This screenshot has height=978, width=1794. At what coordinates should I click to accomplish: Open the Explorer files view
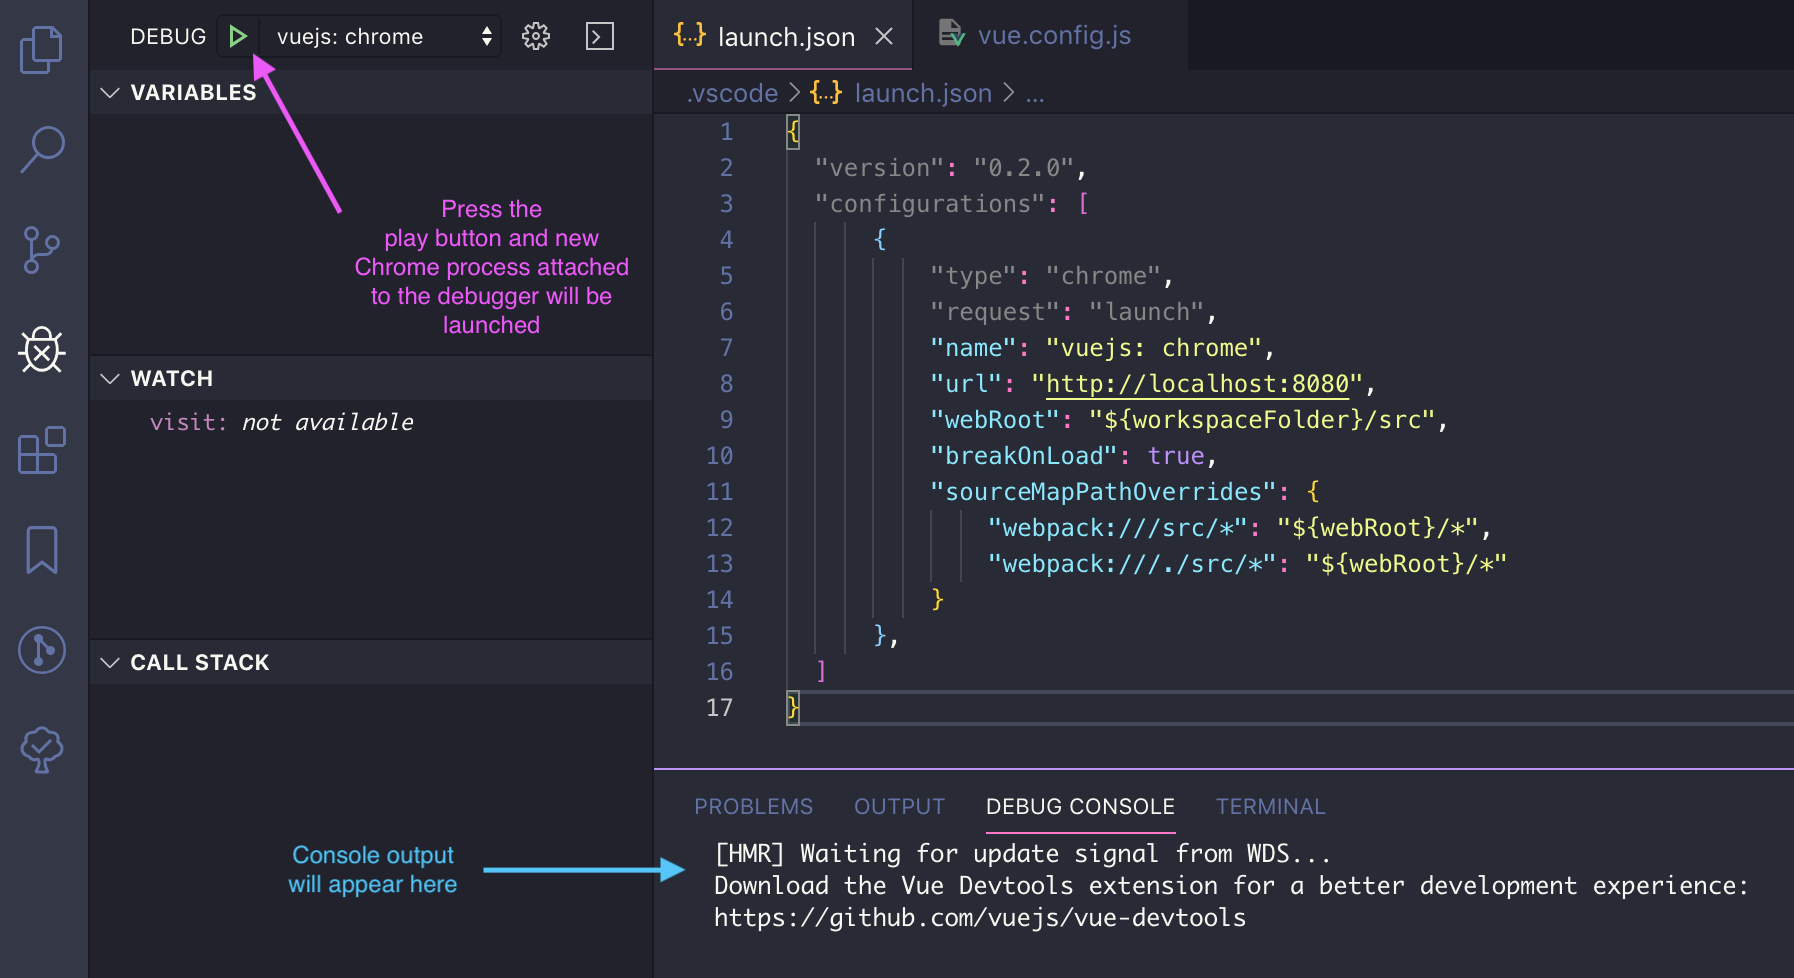[42, 49]
